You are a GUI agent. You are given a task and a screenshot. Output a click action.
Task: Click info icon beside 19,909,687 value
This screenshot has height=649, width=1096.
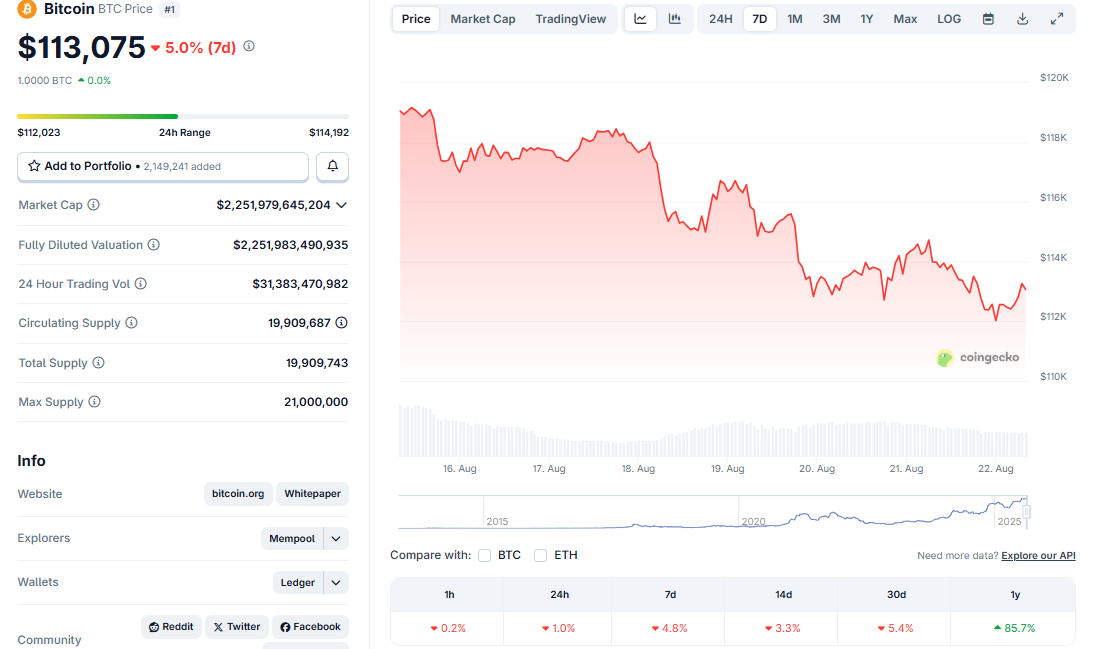(x=341, y=323)
